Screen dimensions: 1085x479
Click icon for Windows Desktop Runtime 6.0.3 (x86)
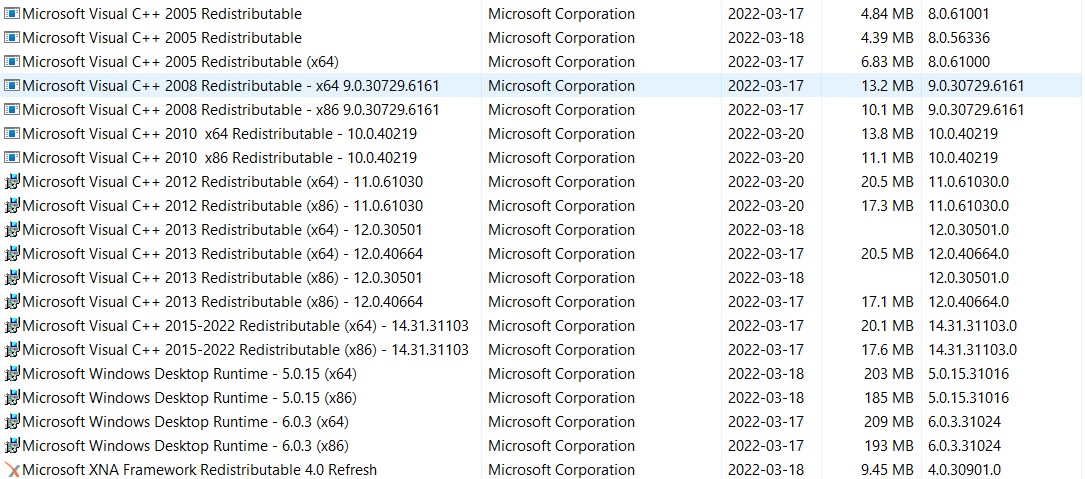pyautogui.click(x=12, y=446)
